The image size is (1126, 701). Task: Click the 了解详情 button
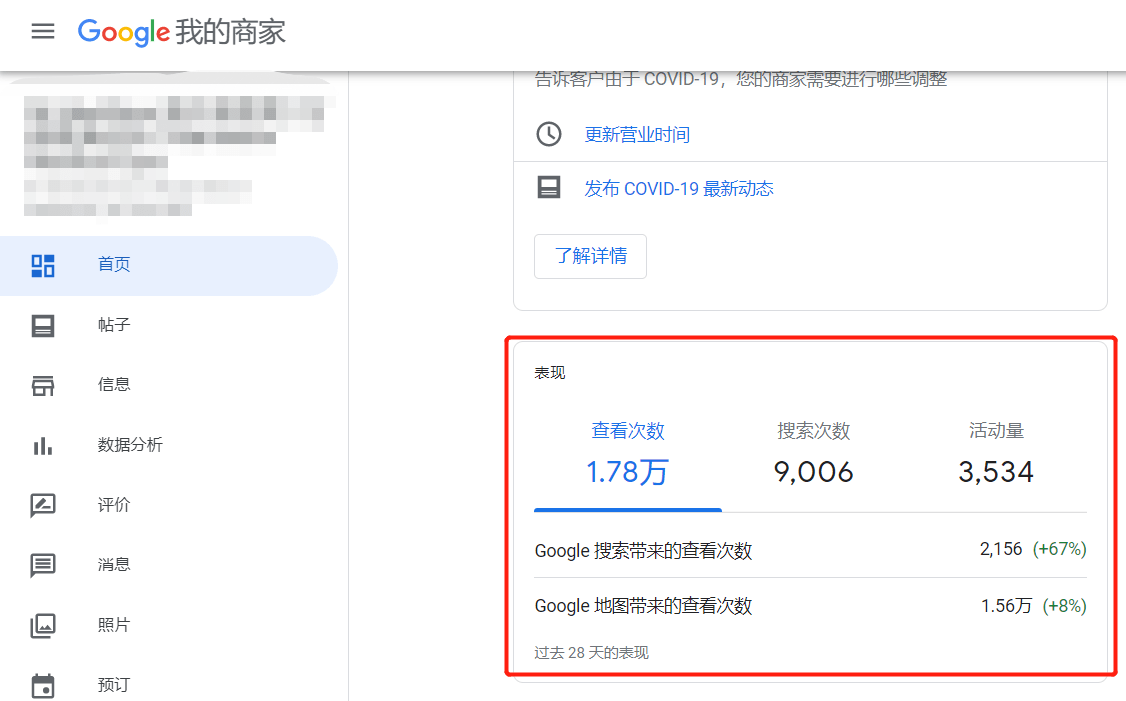coord(590,256)
